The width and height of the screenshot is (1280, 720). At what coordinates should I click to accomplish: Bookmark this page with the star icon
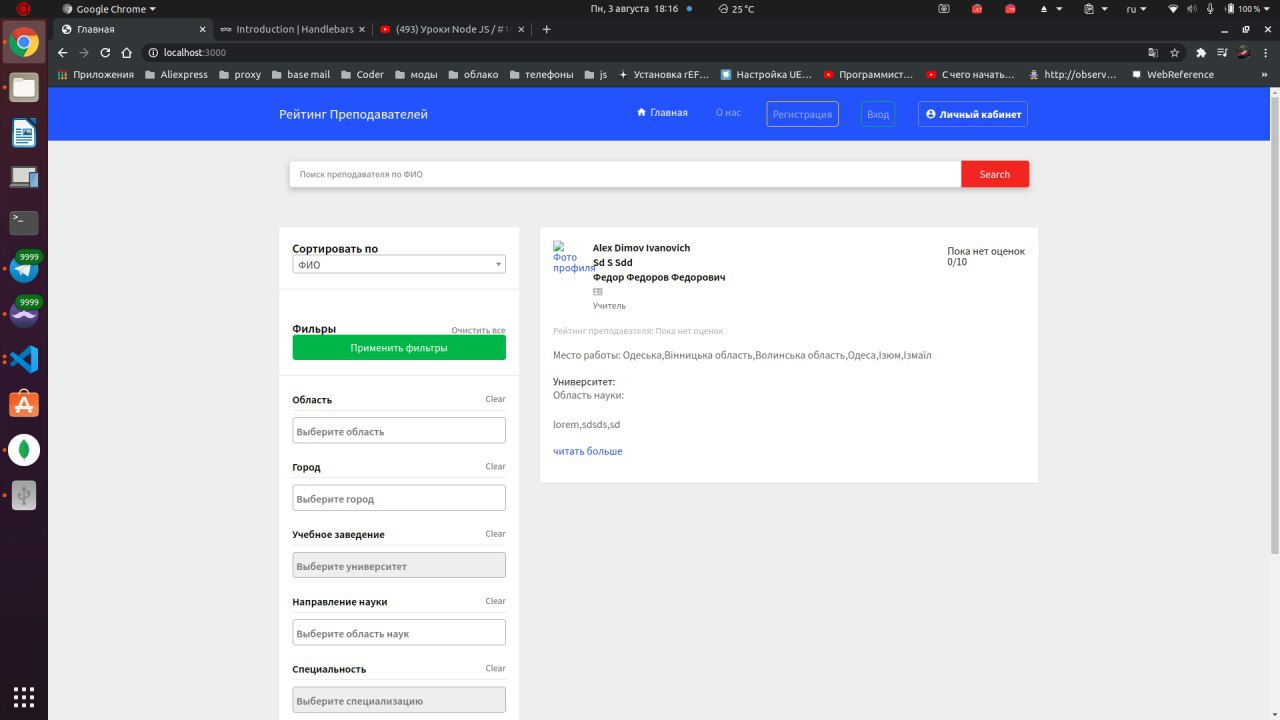pos(1175,53)
